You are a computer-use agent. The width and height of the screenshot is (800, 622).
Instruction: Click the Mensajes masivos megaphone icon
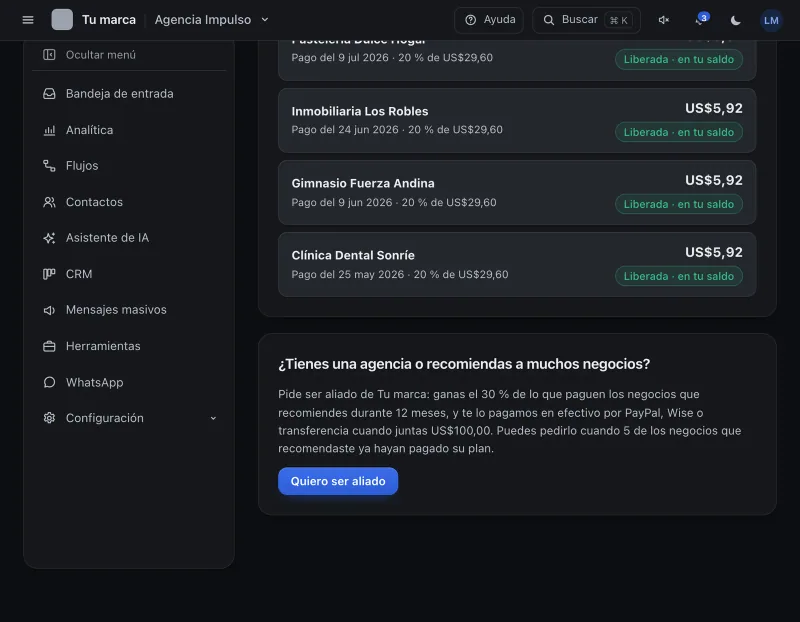tap(49, 310)
